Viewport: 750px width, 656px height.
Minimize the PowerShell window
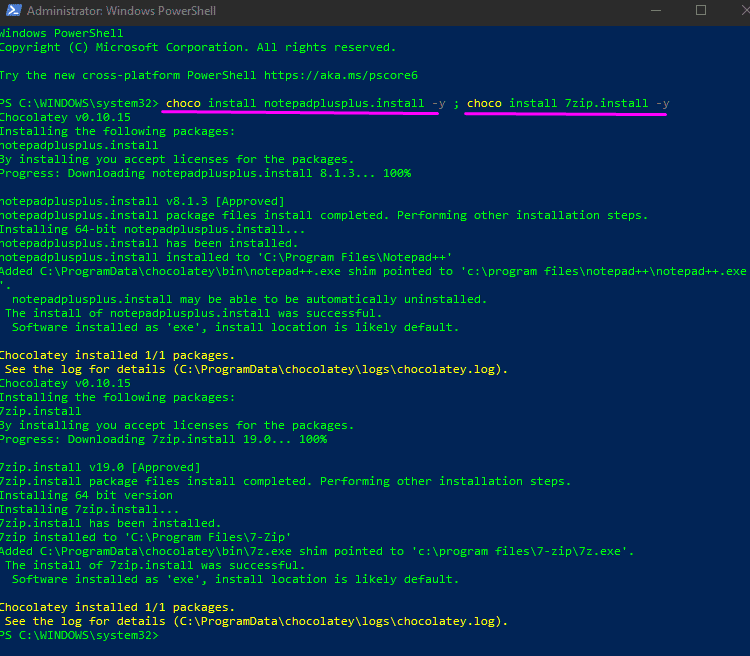[656, 11]
